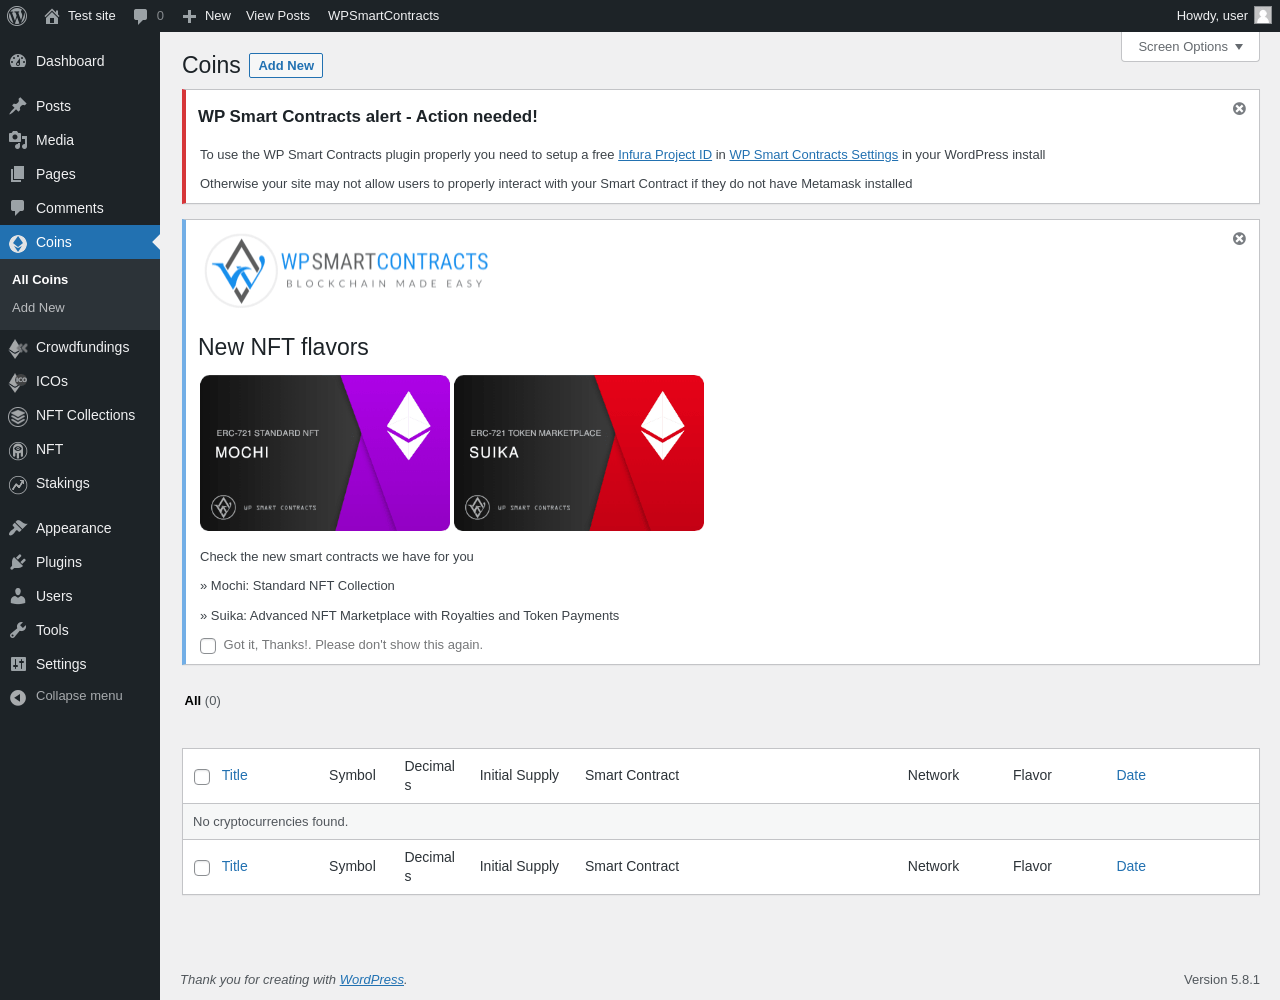
Task: Click the 'No cryptocurrencies found.' row
Action: click(x=721, y=822)
